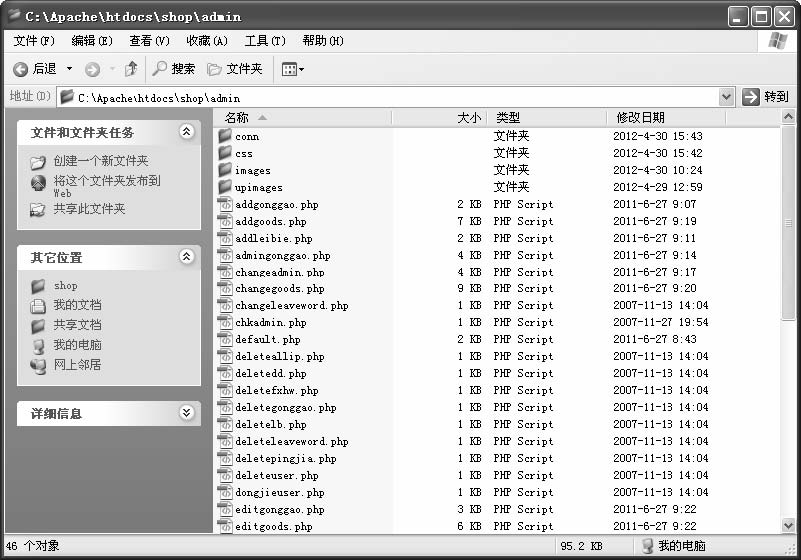Image resolution: width=801 pixels, height=560 pixels.
Task: Click the 我的文档 icon in sidebar
Action: point(38,306)
